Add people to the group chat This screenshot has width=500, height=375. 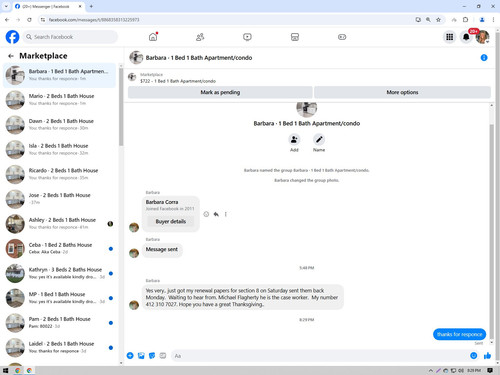pyautogui.click(x=294, y=139)
